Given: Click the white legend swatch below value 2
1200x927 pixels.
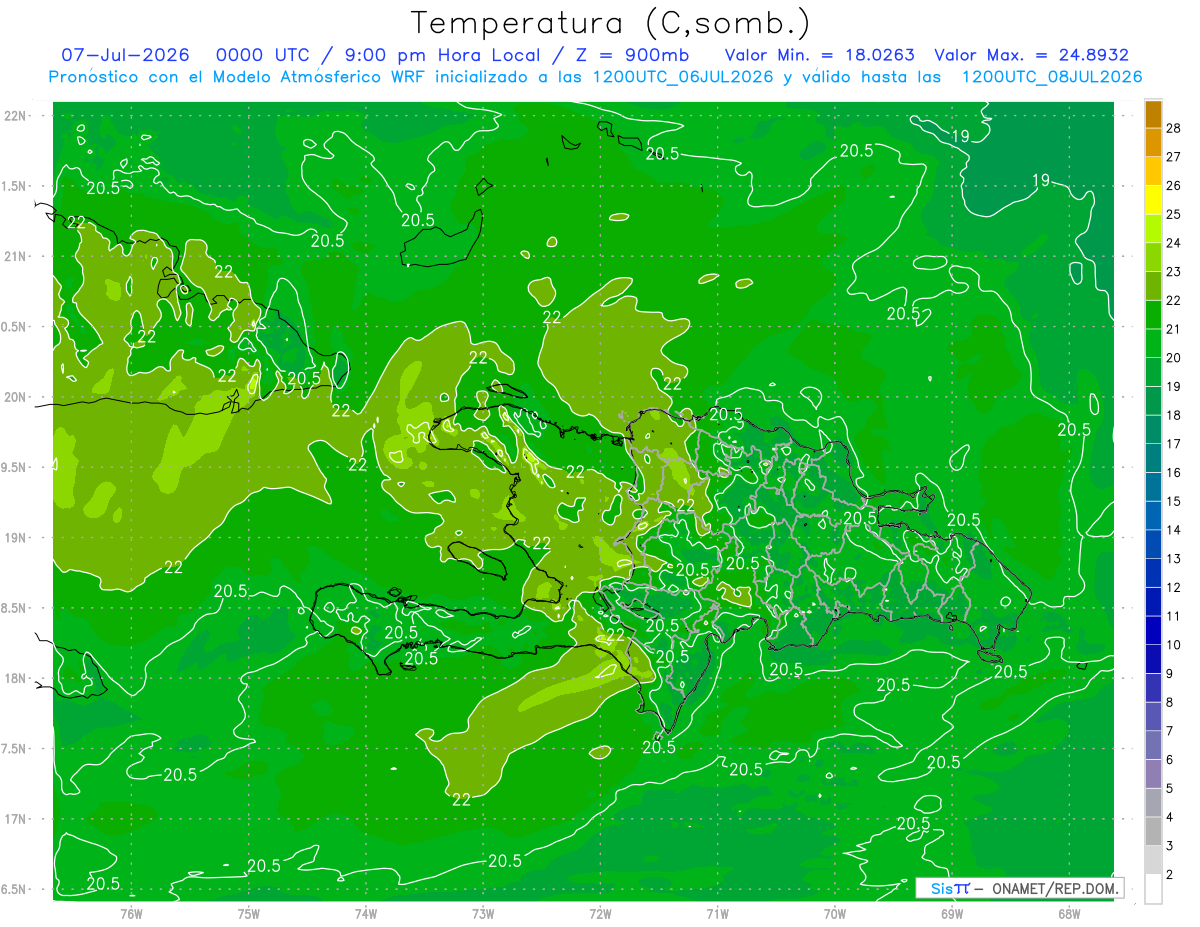Looking at the screenshot, I should click(x=1153, y=889).
